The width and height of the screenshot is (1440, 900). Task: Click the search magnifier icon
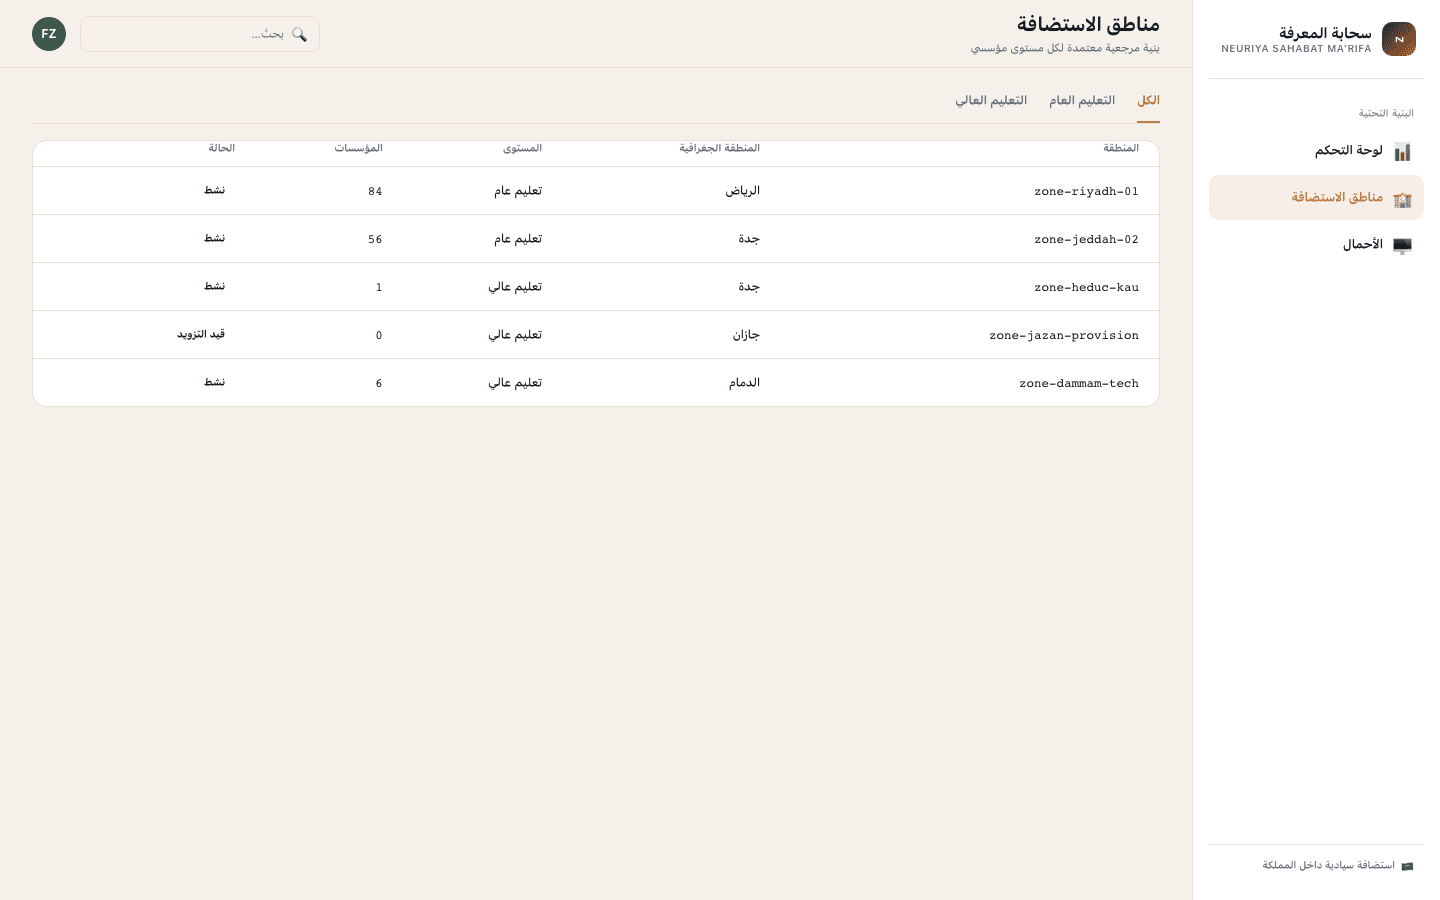[299, 34]
